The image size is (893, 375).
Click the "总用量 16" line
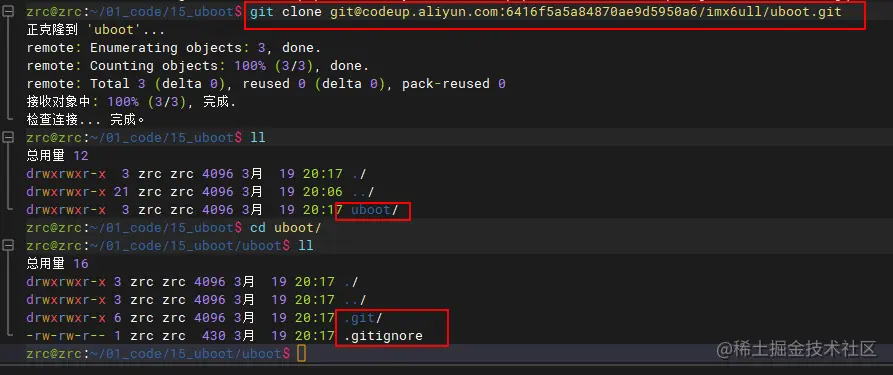tap(58, 264)
